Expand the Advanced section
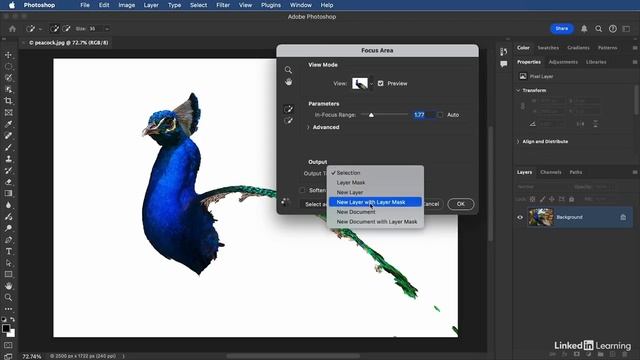640x360 pixels. pyautogui.click(x=308, y=127)
